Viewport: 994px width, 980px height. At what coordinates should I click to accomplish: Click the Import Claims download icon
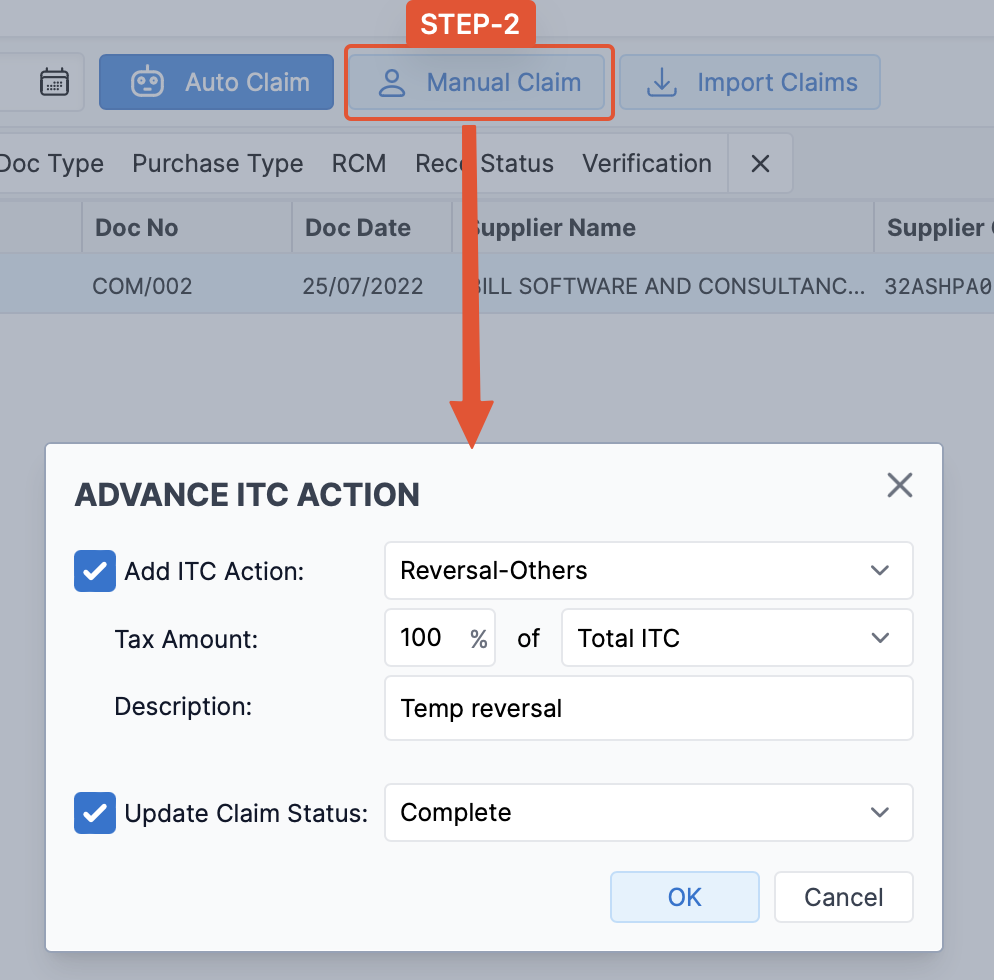[x=660, y=82]
